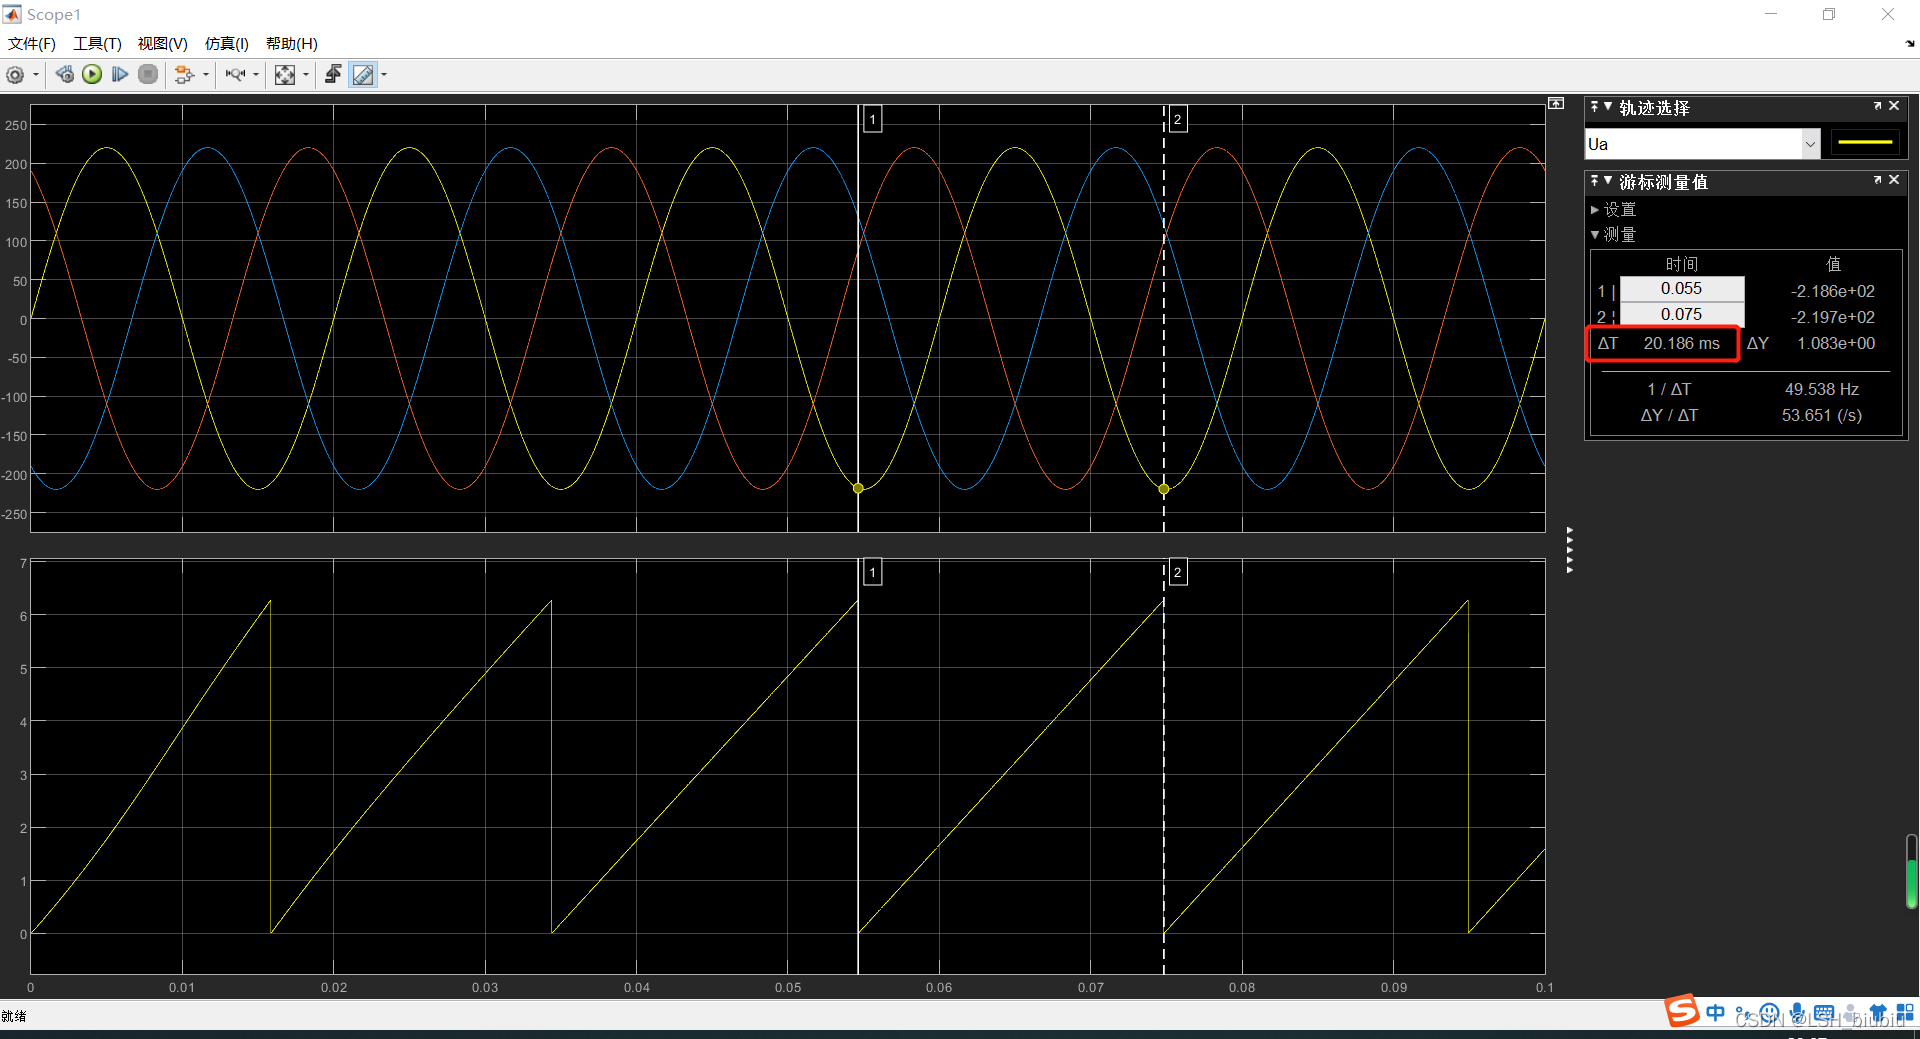Click the ΔY/ΔT value 53.651 (/s)

pos(1822,416)
